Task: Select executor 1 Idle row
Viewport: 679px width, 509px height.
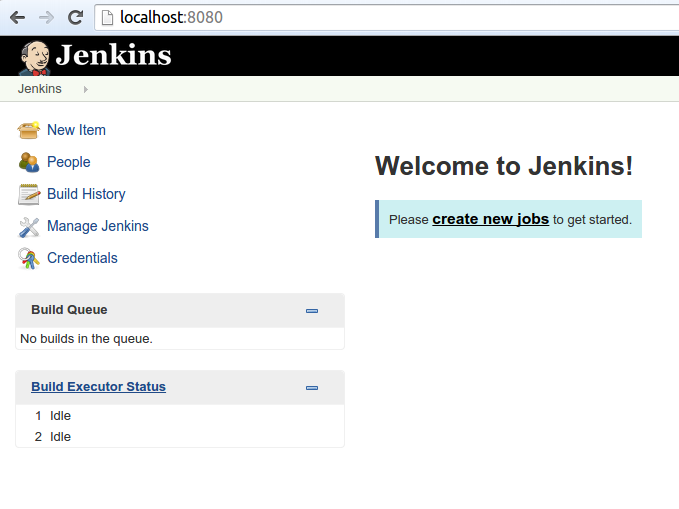Action: point(180,416)
